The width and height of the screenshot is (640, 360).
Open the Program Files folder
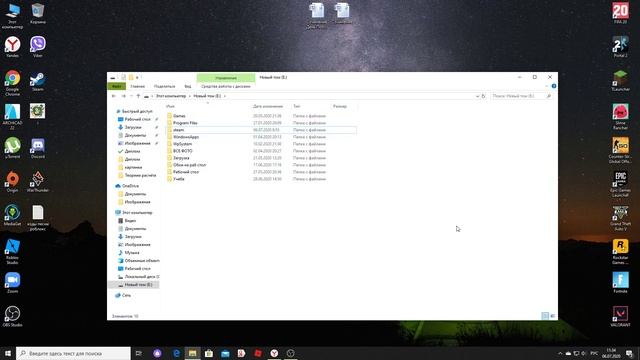pyautogui.click(x=185, y=123)
